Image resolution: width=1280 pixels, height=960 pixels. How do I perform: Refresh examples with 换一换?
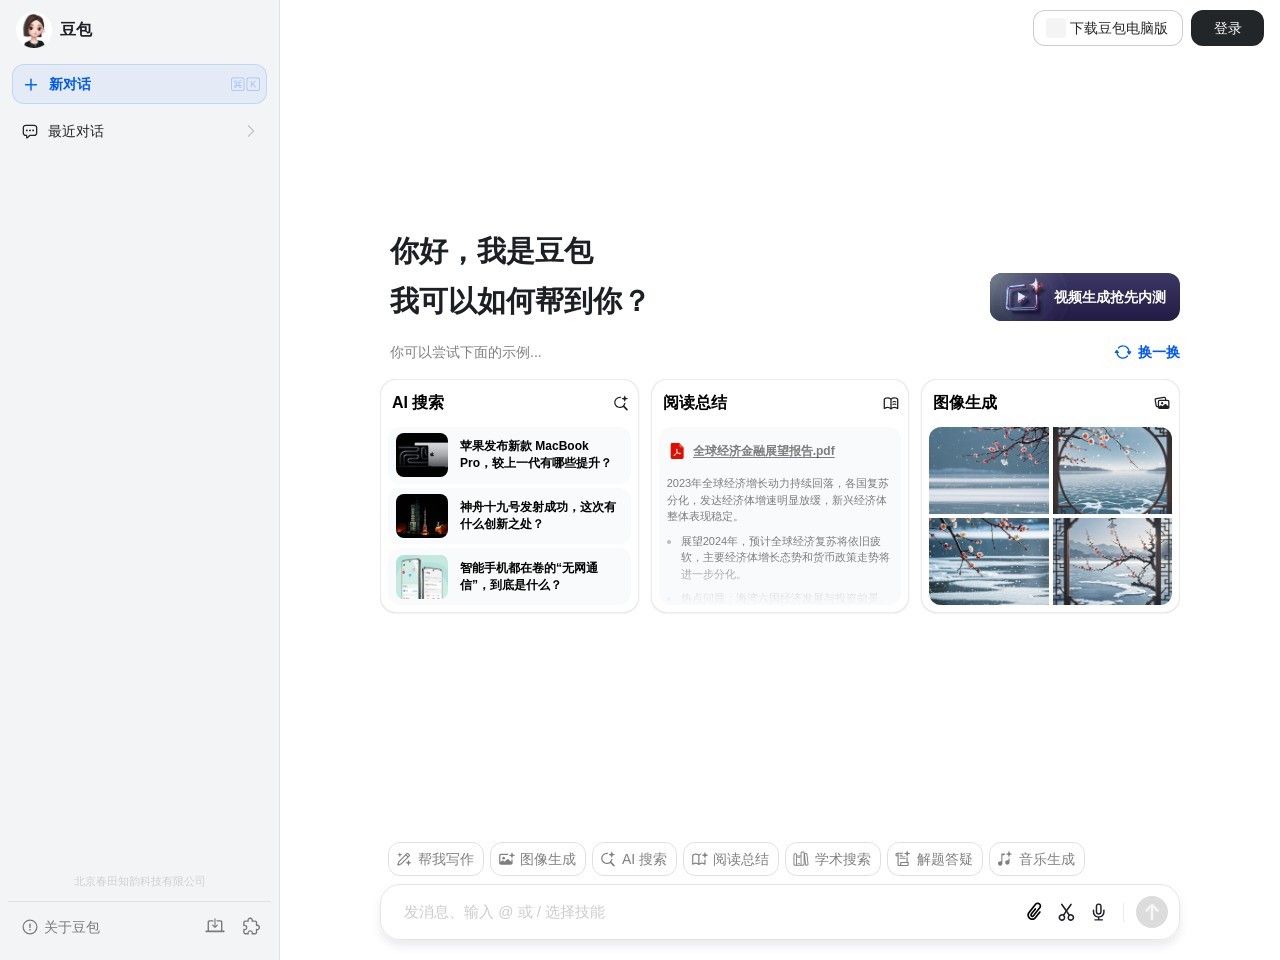1147,352
